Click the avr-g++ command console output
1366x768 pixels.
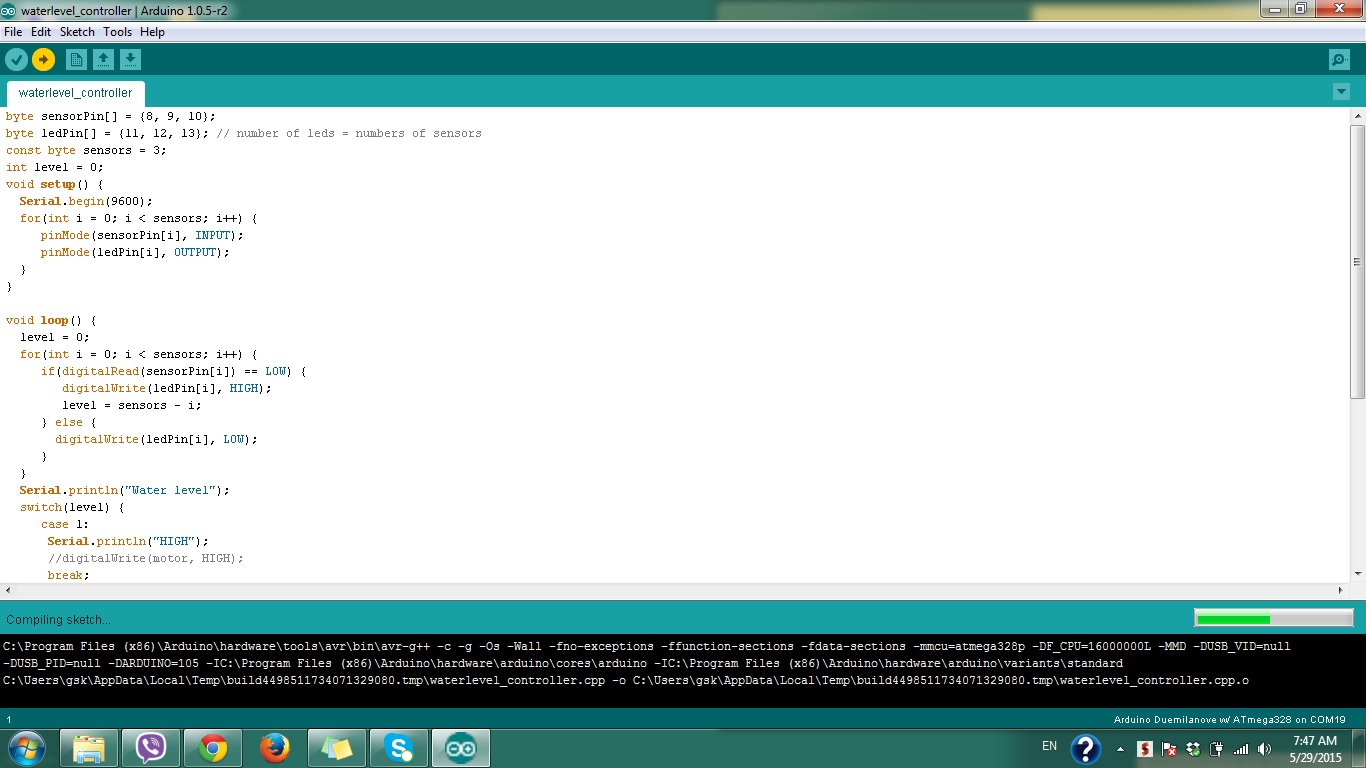pyautogui.click(x=647, y=663)
